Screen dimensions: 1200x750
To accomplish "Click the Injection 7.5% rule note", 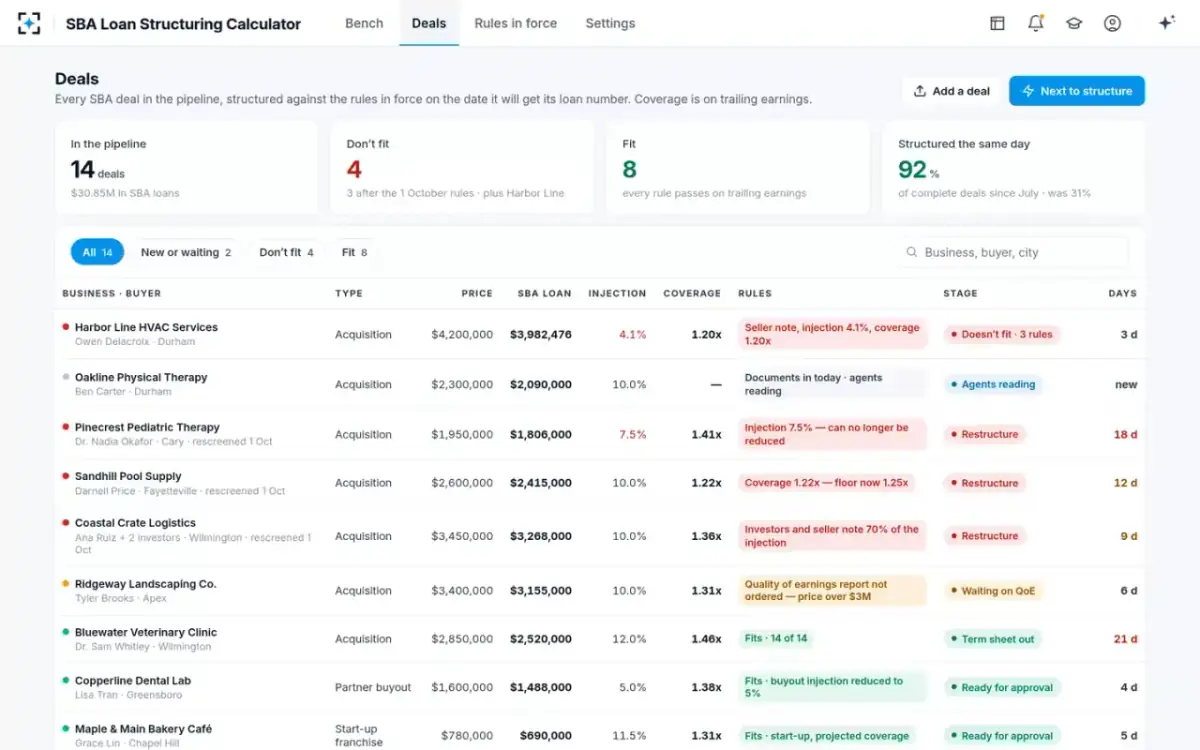I will click(x=833, y=434).
